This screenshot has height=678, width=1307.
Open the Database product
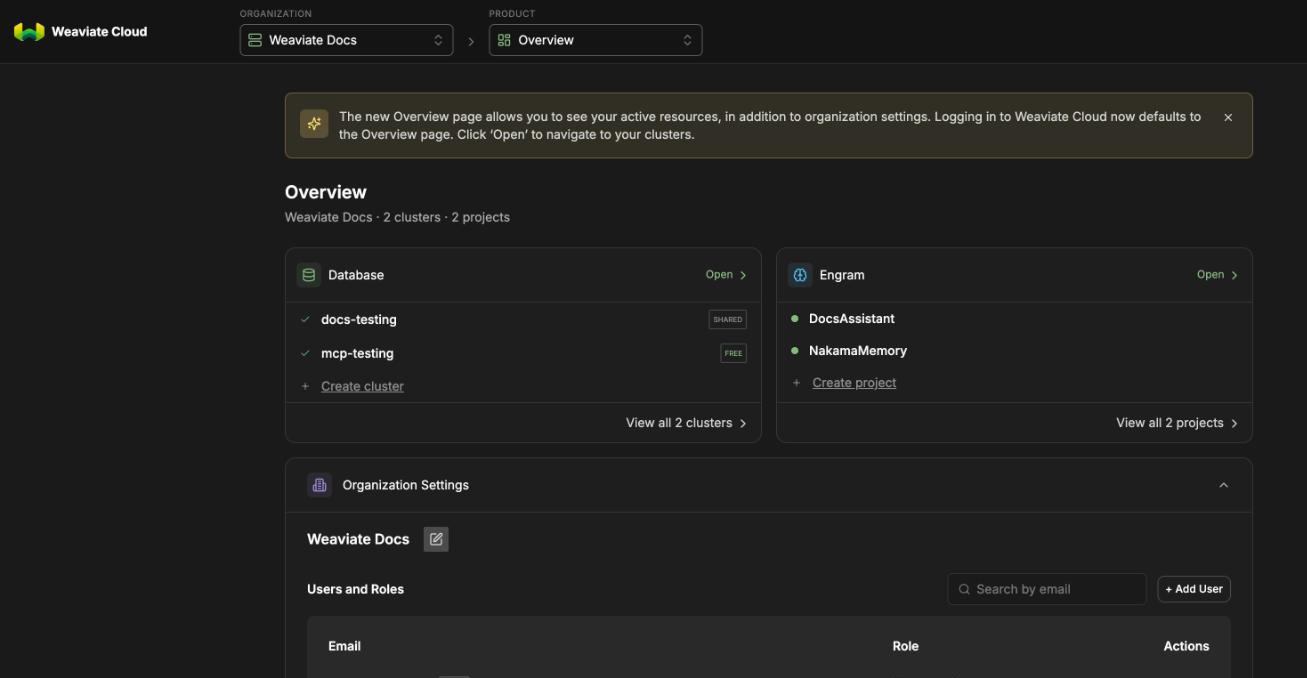tap(726, 275)
